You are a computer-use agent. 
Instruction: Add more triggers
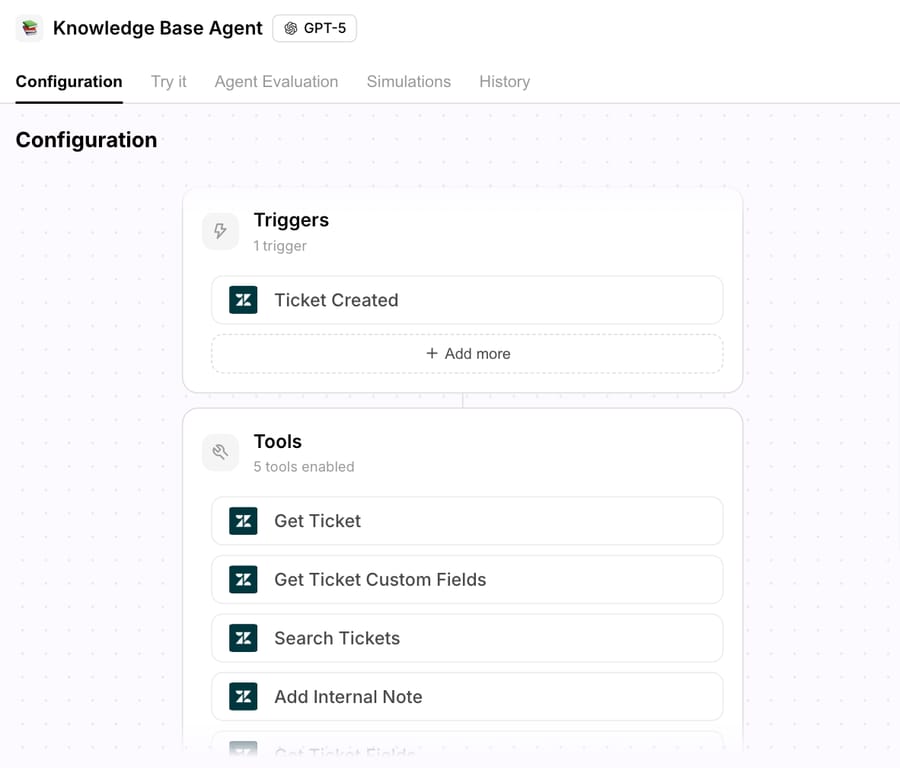point(467,354)
